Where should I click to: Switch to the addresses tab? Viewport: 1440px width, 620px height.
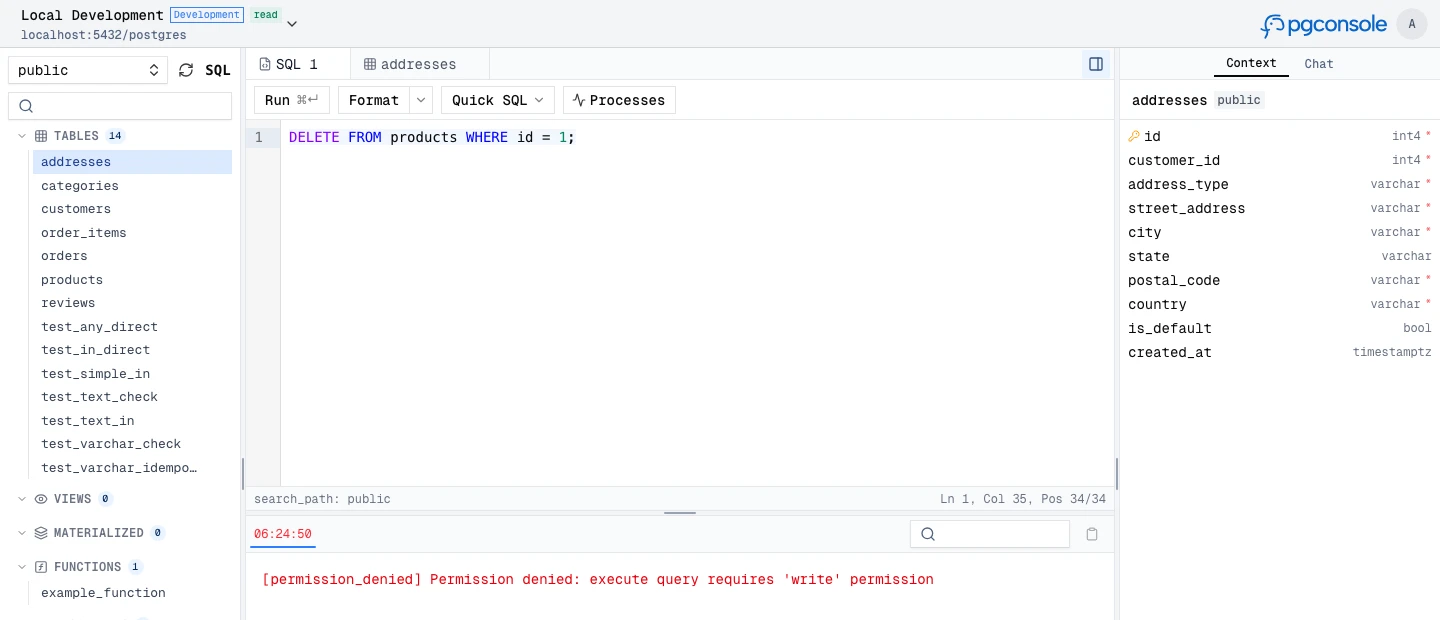pos(419,64)
